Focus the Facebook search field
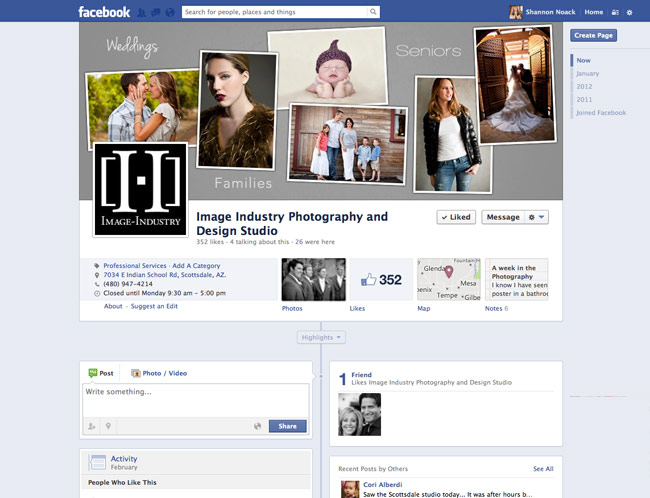The image size is (650, 498). 274,12
